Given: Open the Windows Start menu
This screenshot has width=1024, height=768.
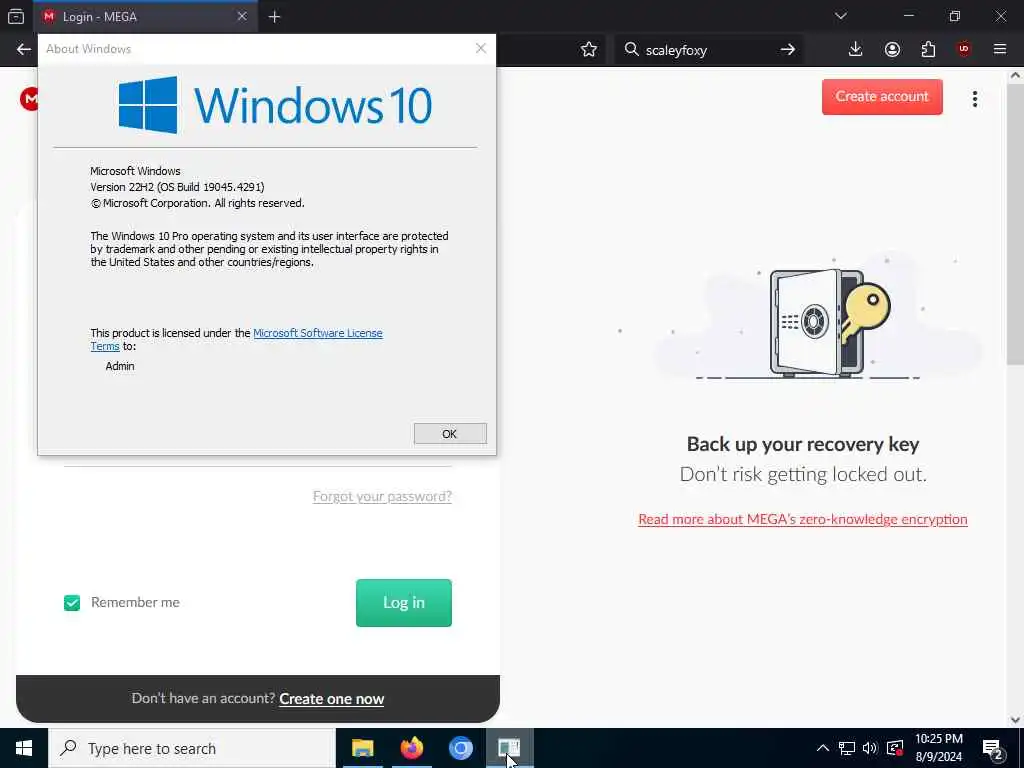Looking at the screenshot, I should pyautogui.click(x=24, y=748).
